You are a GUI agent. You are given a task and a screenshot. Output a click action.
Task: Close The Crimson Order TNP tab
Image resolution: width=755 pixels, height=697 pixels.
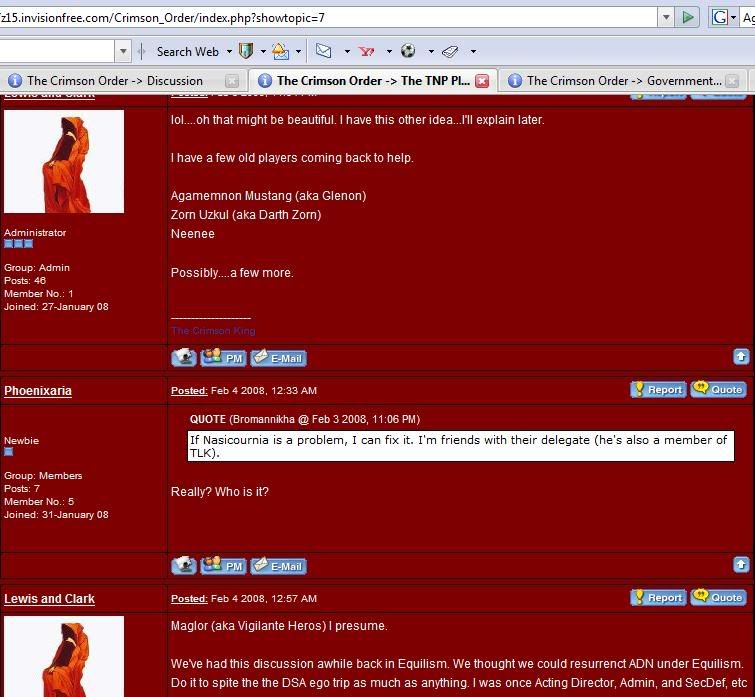[x=482, y=81]
